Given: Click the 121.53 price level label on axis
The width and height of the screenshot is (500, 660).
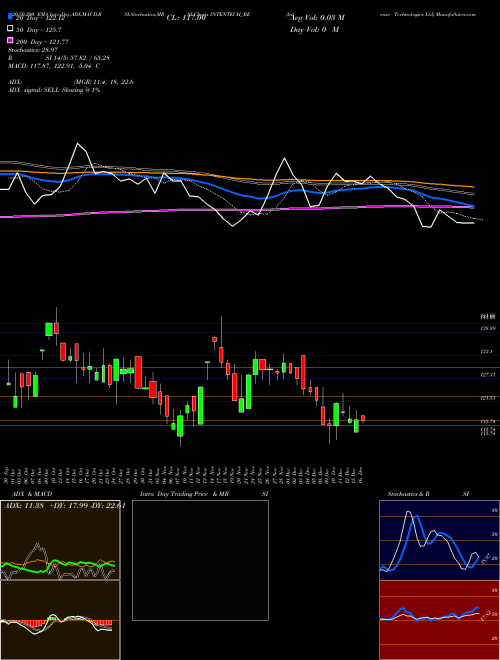Looking at the screenshot, I should (488, 397).
